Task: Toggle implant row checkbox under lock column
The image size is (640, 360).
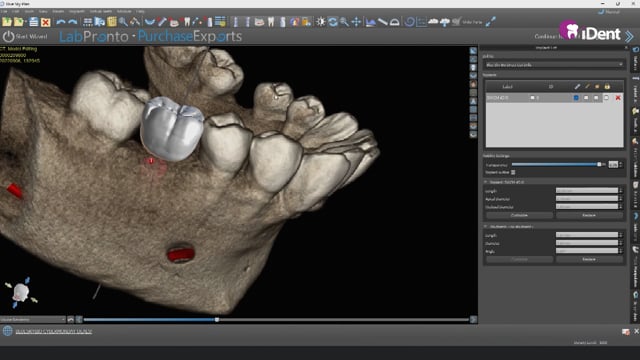Action: point(607,98)
